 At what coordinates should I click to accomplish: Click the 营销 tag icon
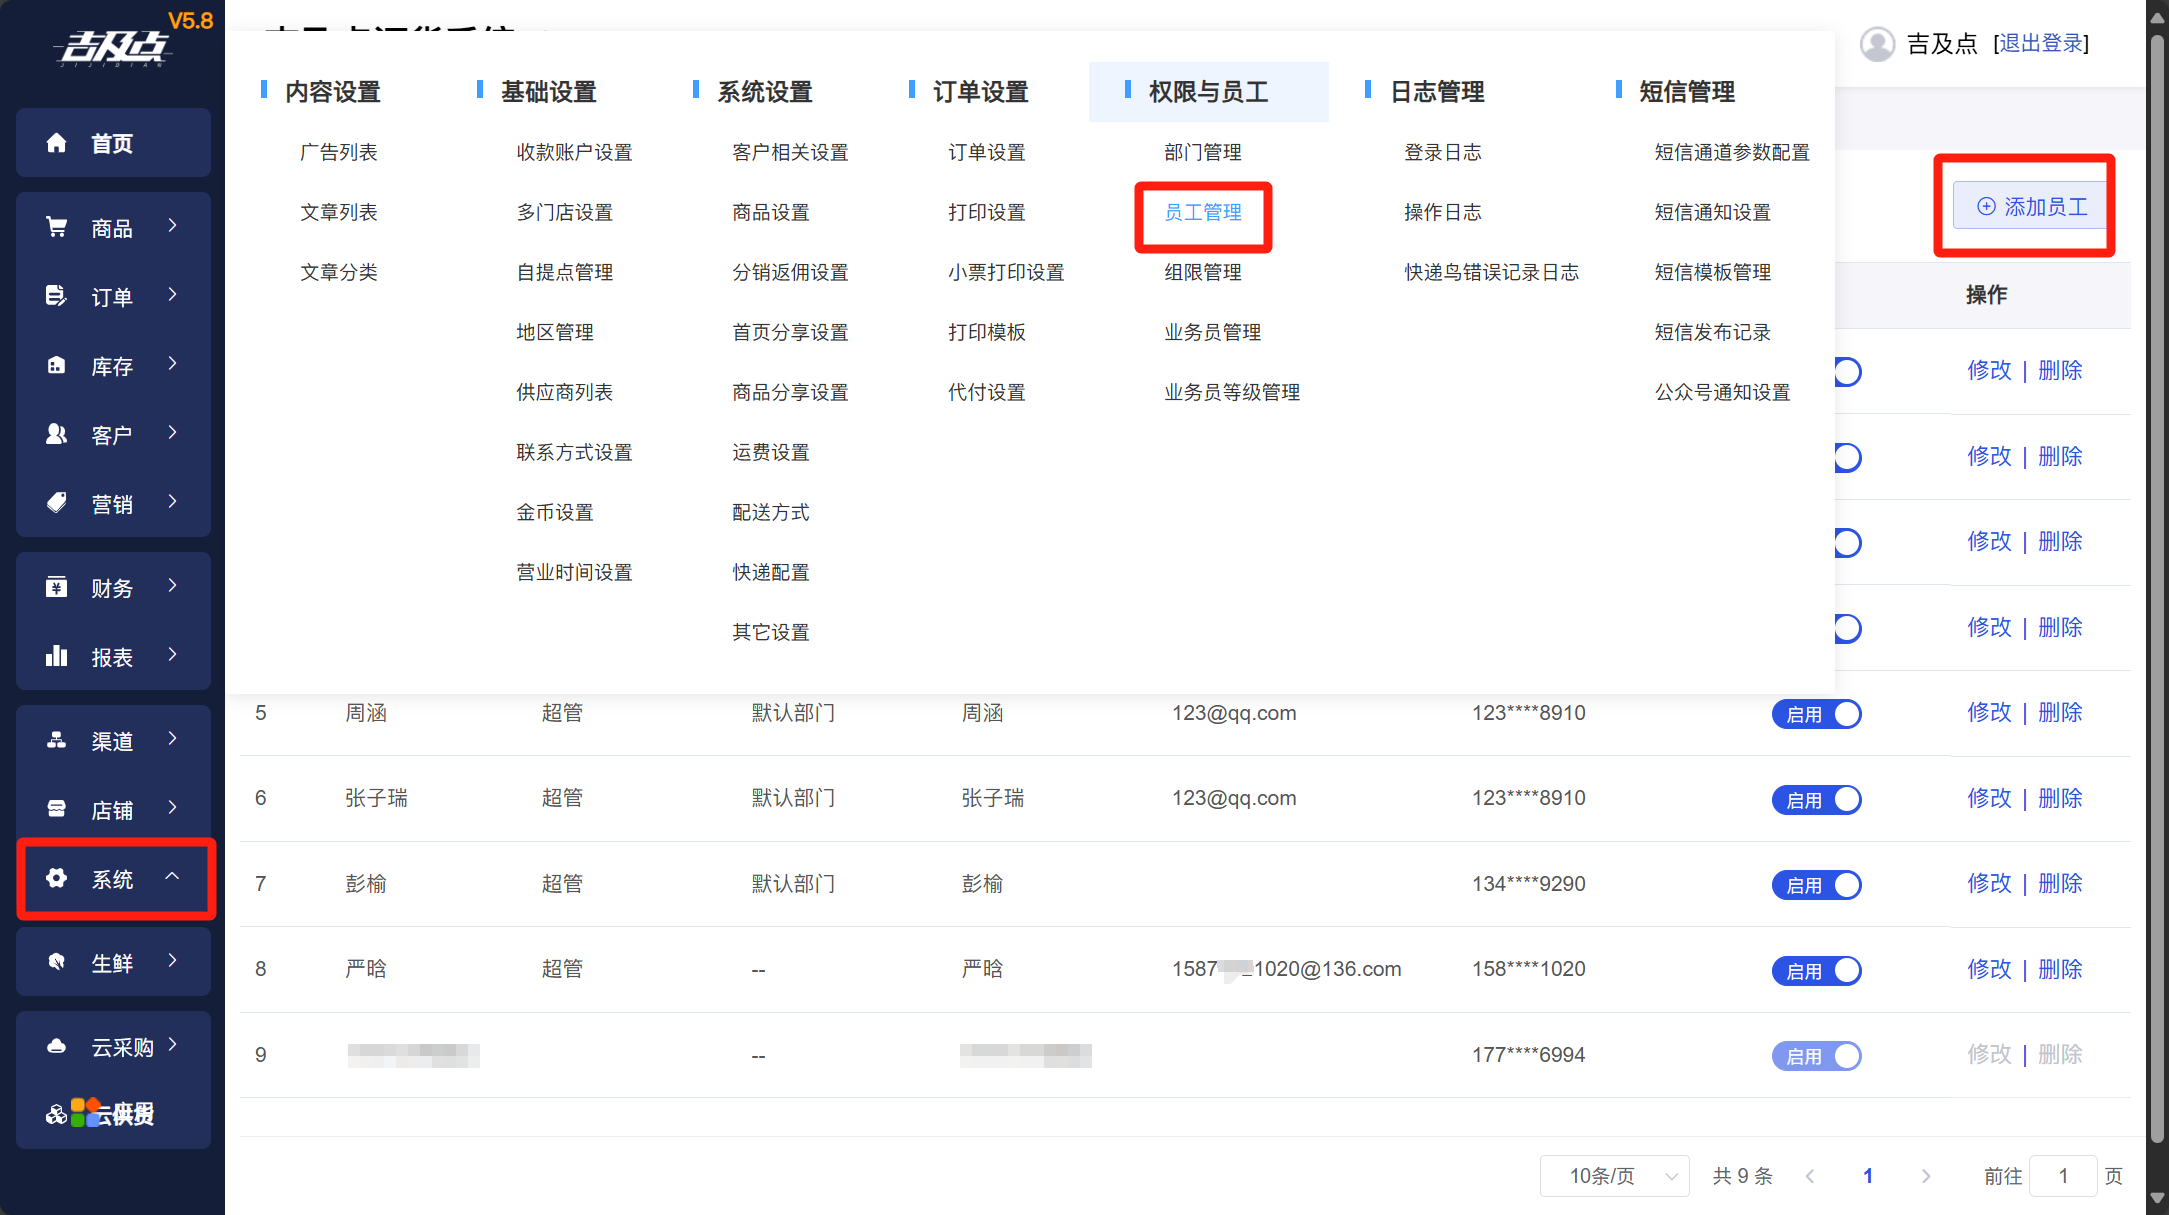click(x=57, y=503)
